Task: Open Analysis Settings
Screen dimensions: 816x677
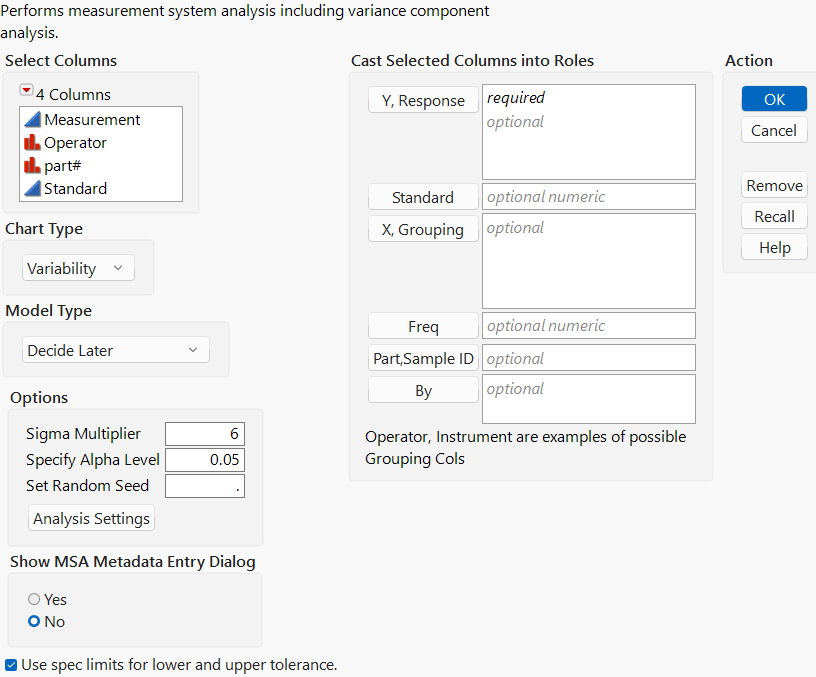Action: [x=91, y=519]
